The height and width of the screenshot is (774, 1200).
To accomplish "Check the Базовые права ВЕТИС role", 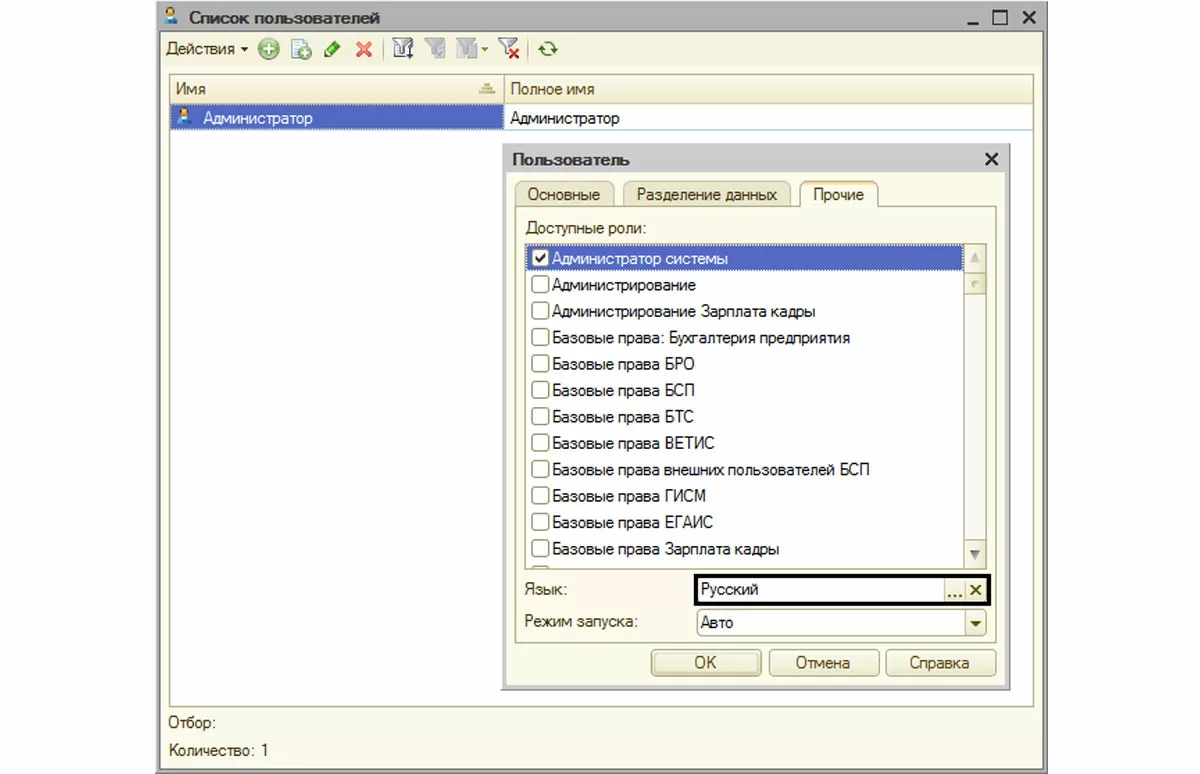I will click(x=540, y=443).
